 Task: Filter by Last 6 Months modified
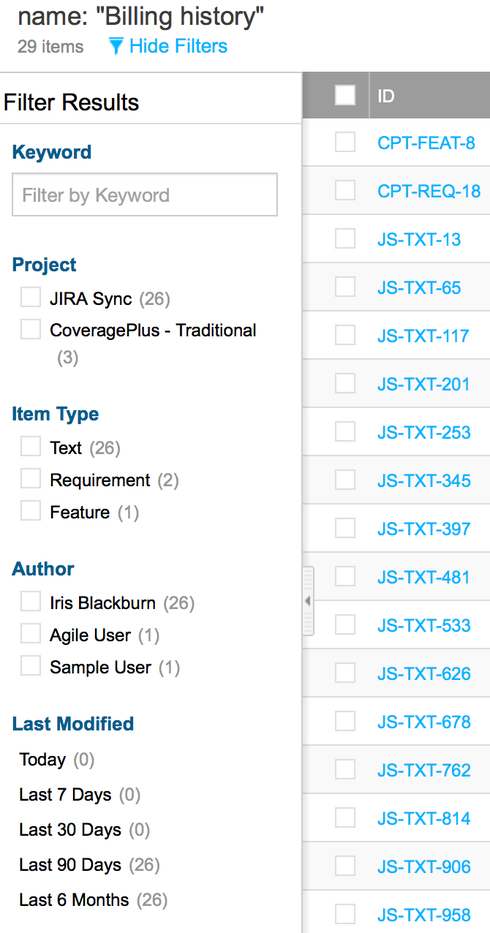[74, 900]
